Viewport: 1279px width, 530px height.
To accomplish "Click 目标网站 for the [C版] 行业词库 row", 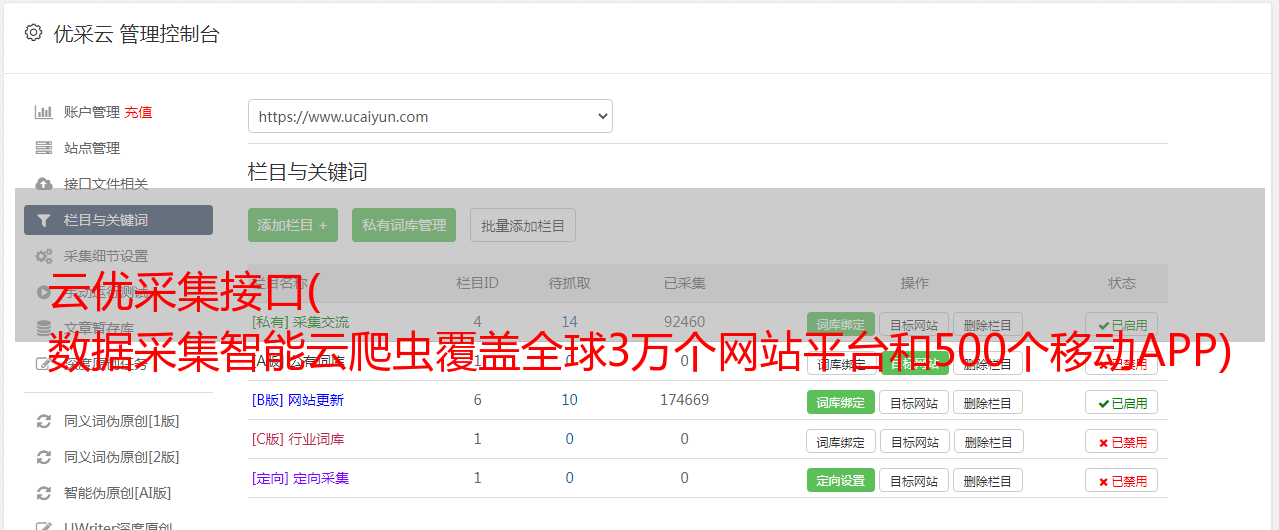I will click(914, 441).
